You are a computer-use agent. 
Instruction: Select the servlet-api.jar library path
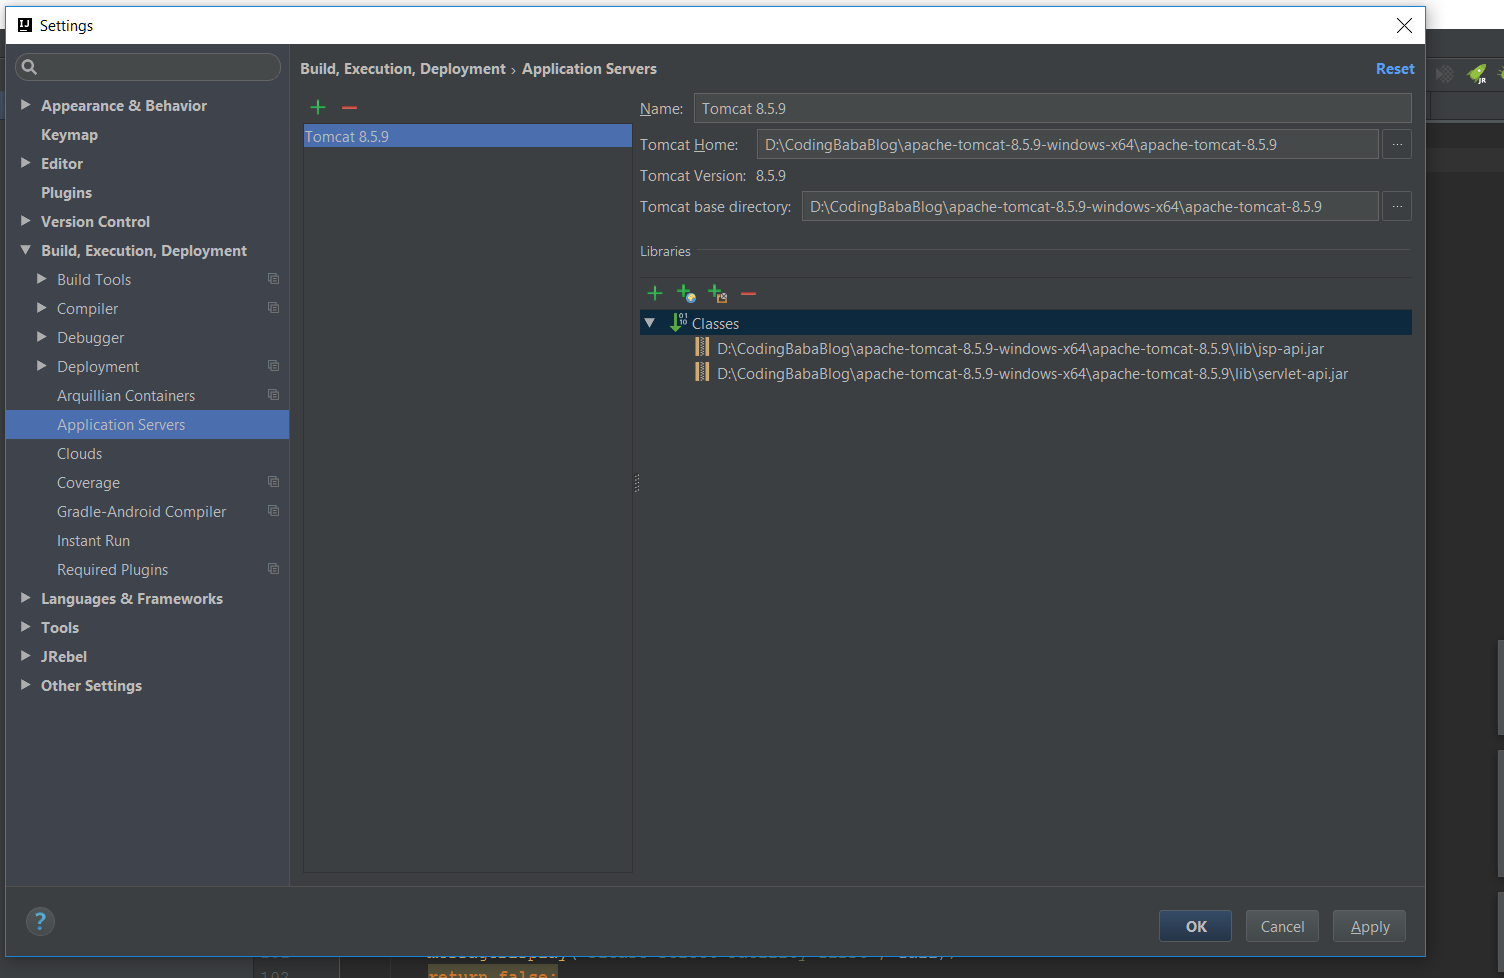(1032, 373)
